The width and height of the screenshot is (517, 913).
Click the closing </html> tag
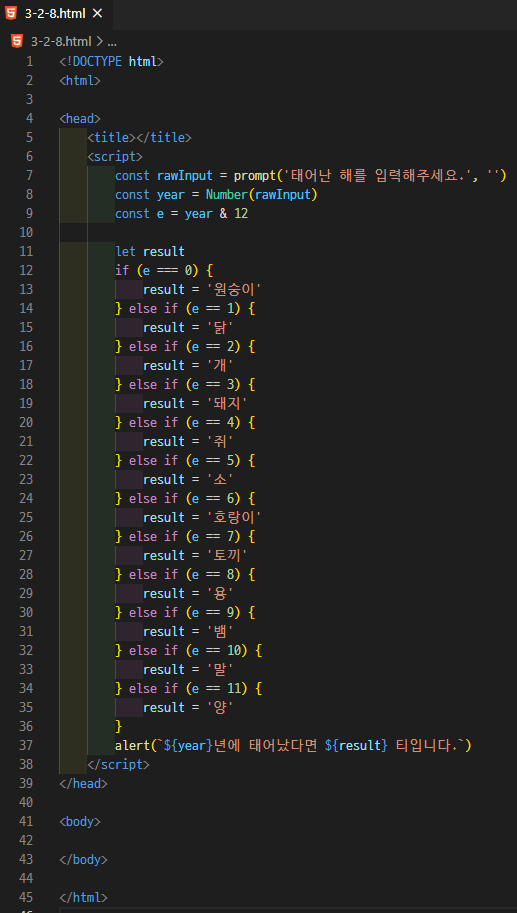(x=83, y=897)
